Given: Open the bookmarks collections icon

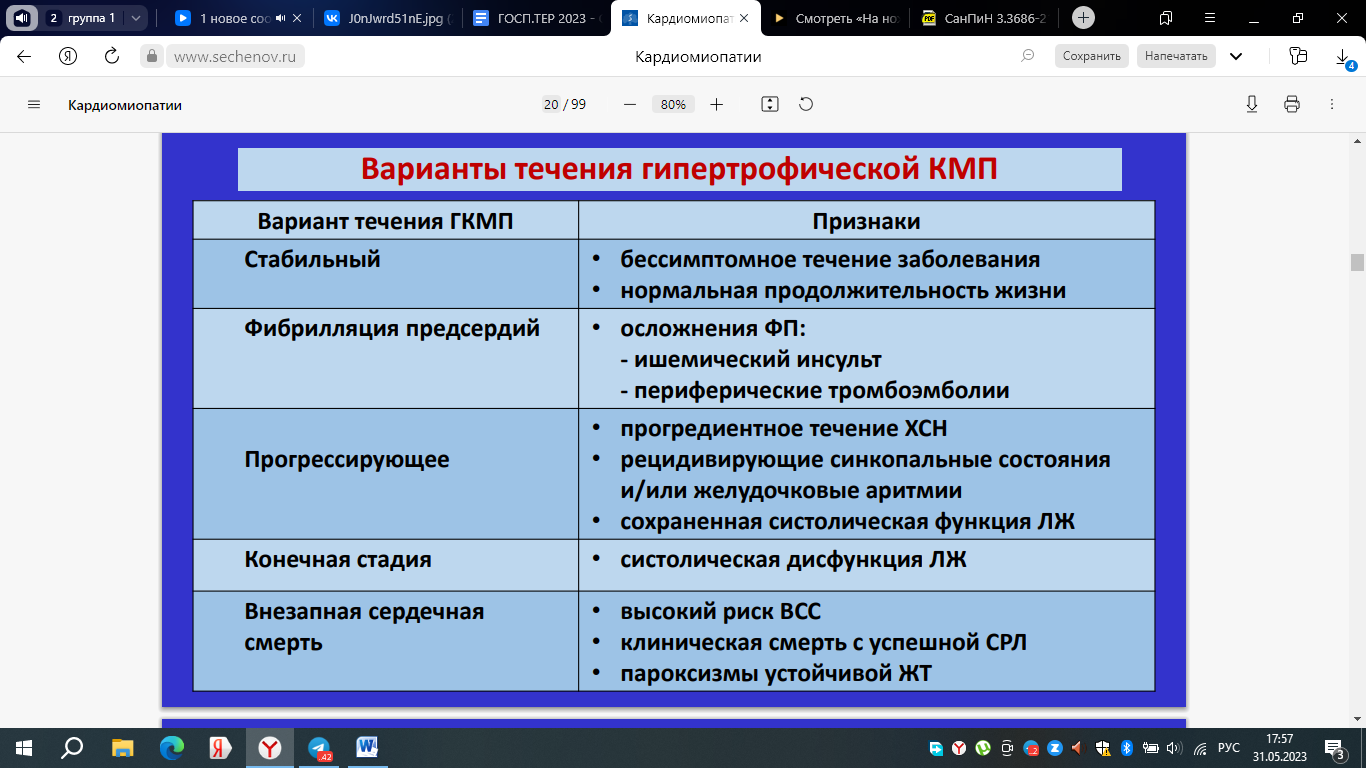Looking at the screenshot, I should [x=1298, y=56].
